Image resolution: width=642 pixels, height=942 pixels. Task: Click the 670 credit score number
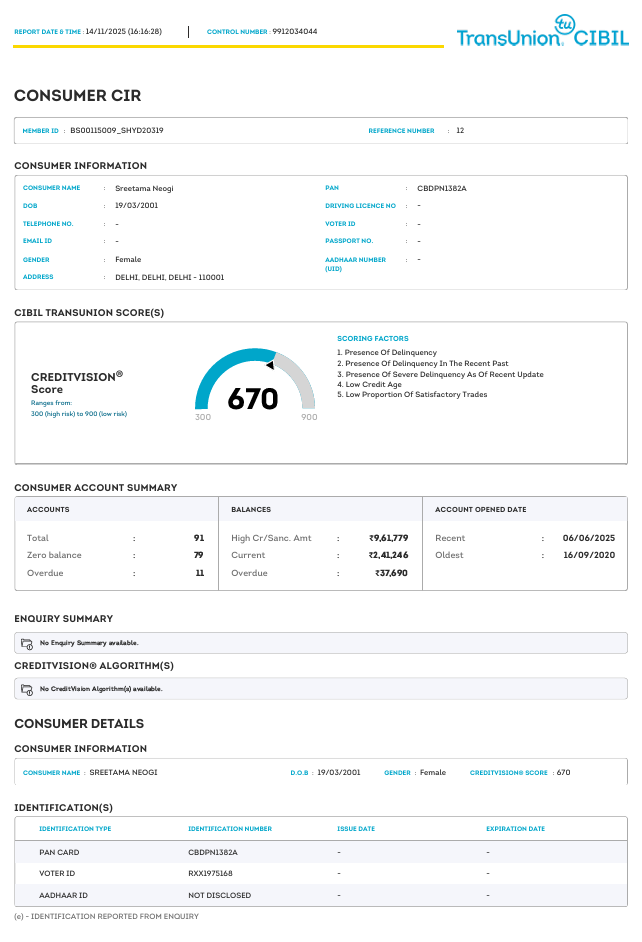point(253,399)
